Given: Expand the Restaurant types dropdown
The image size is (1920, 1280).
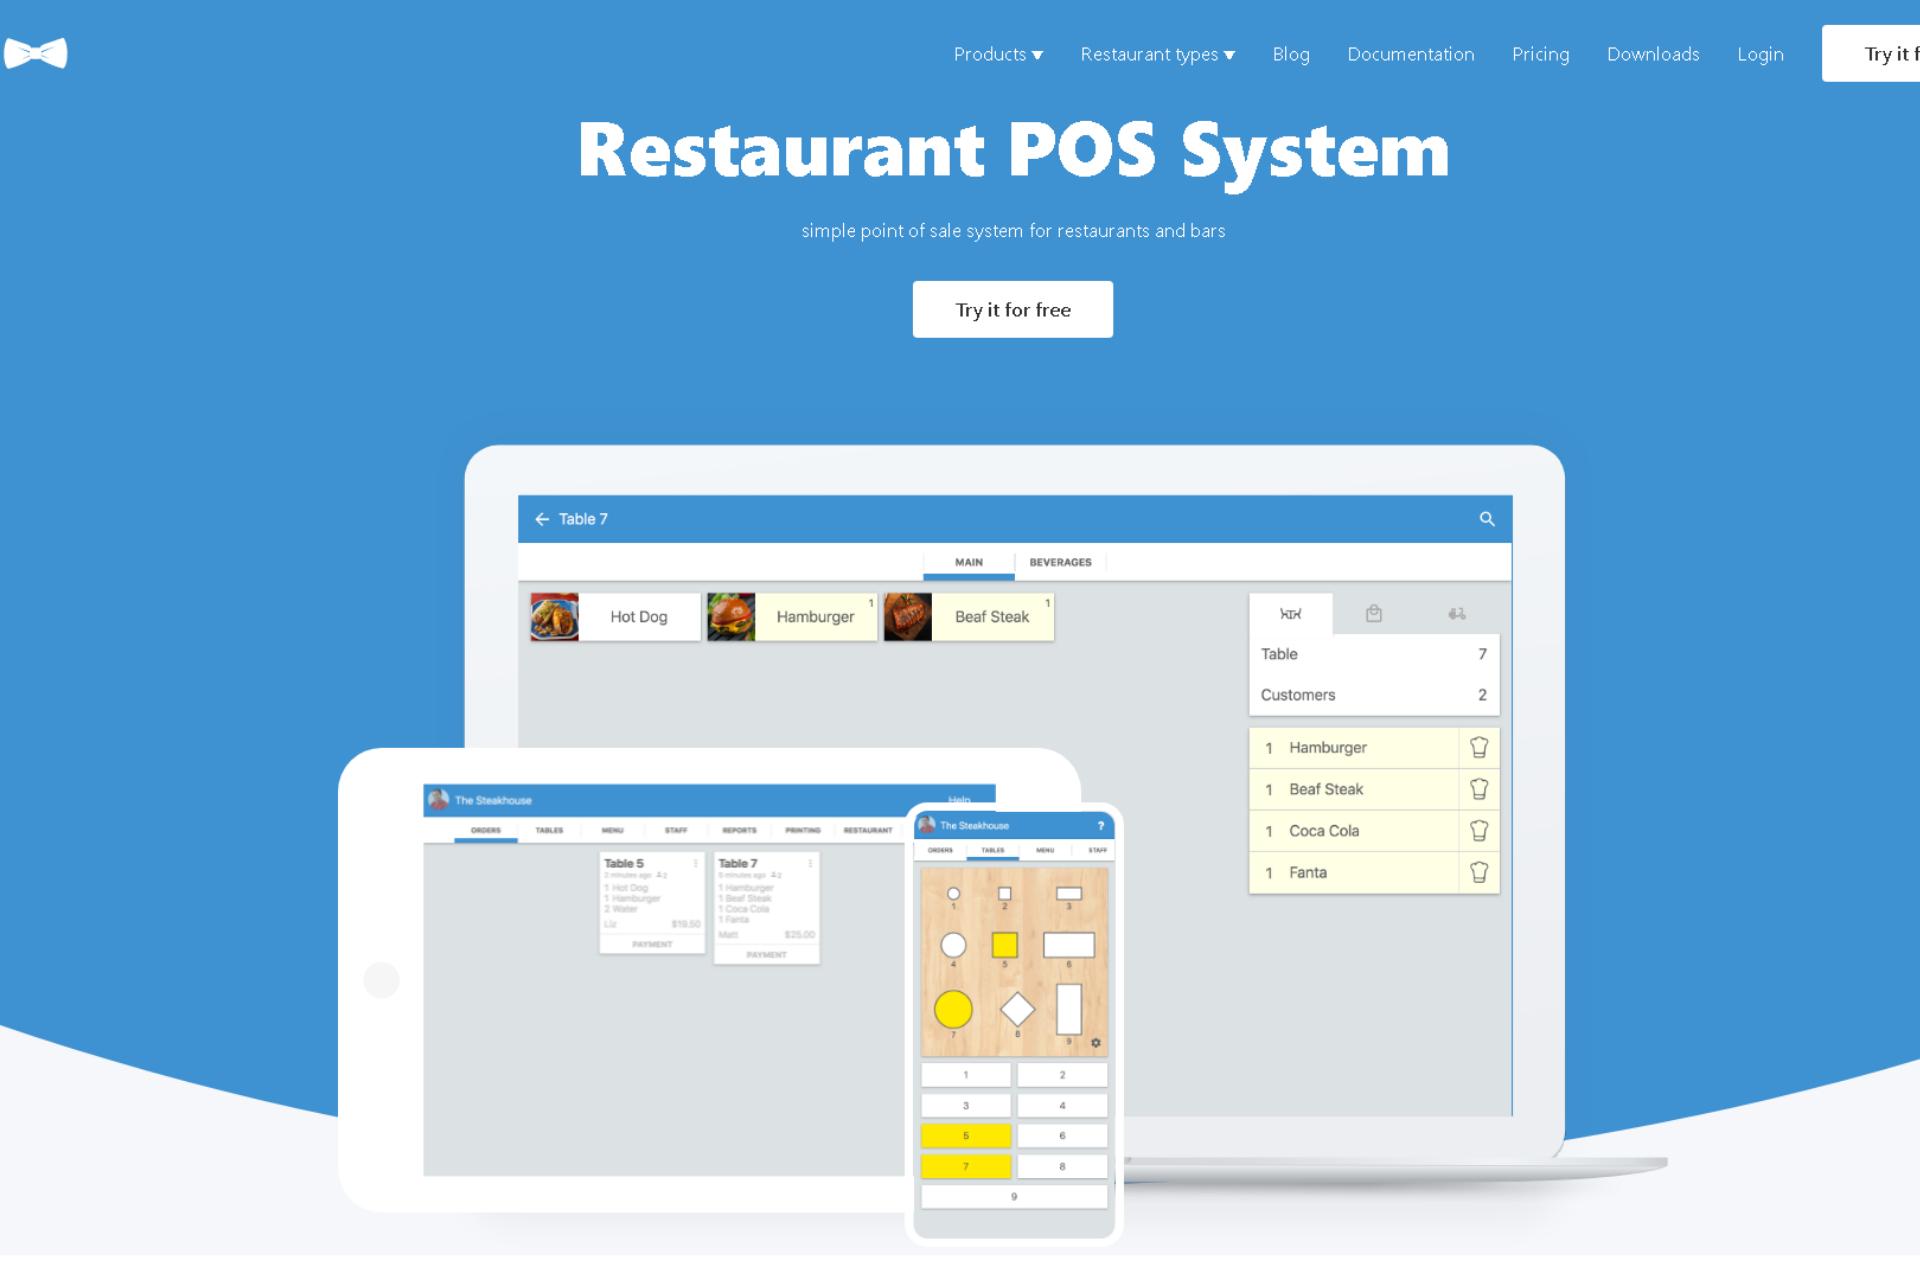Looking at the screenshot, I should click(x=1154, y=53).
